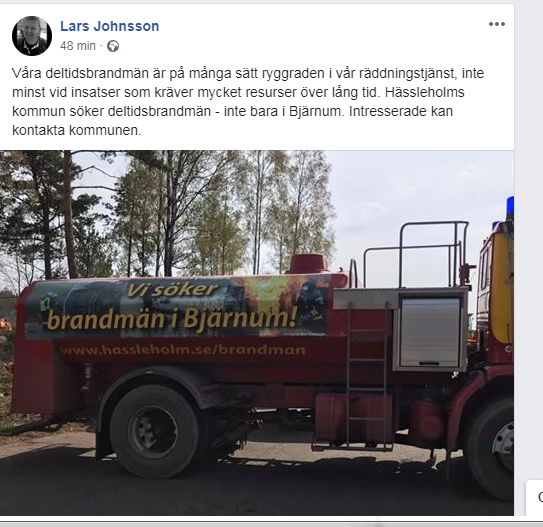Click the partly visible front wheel
Screen dimensions: 543x527
[x=490, y=448]
